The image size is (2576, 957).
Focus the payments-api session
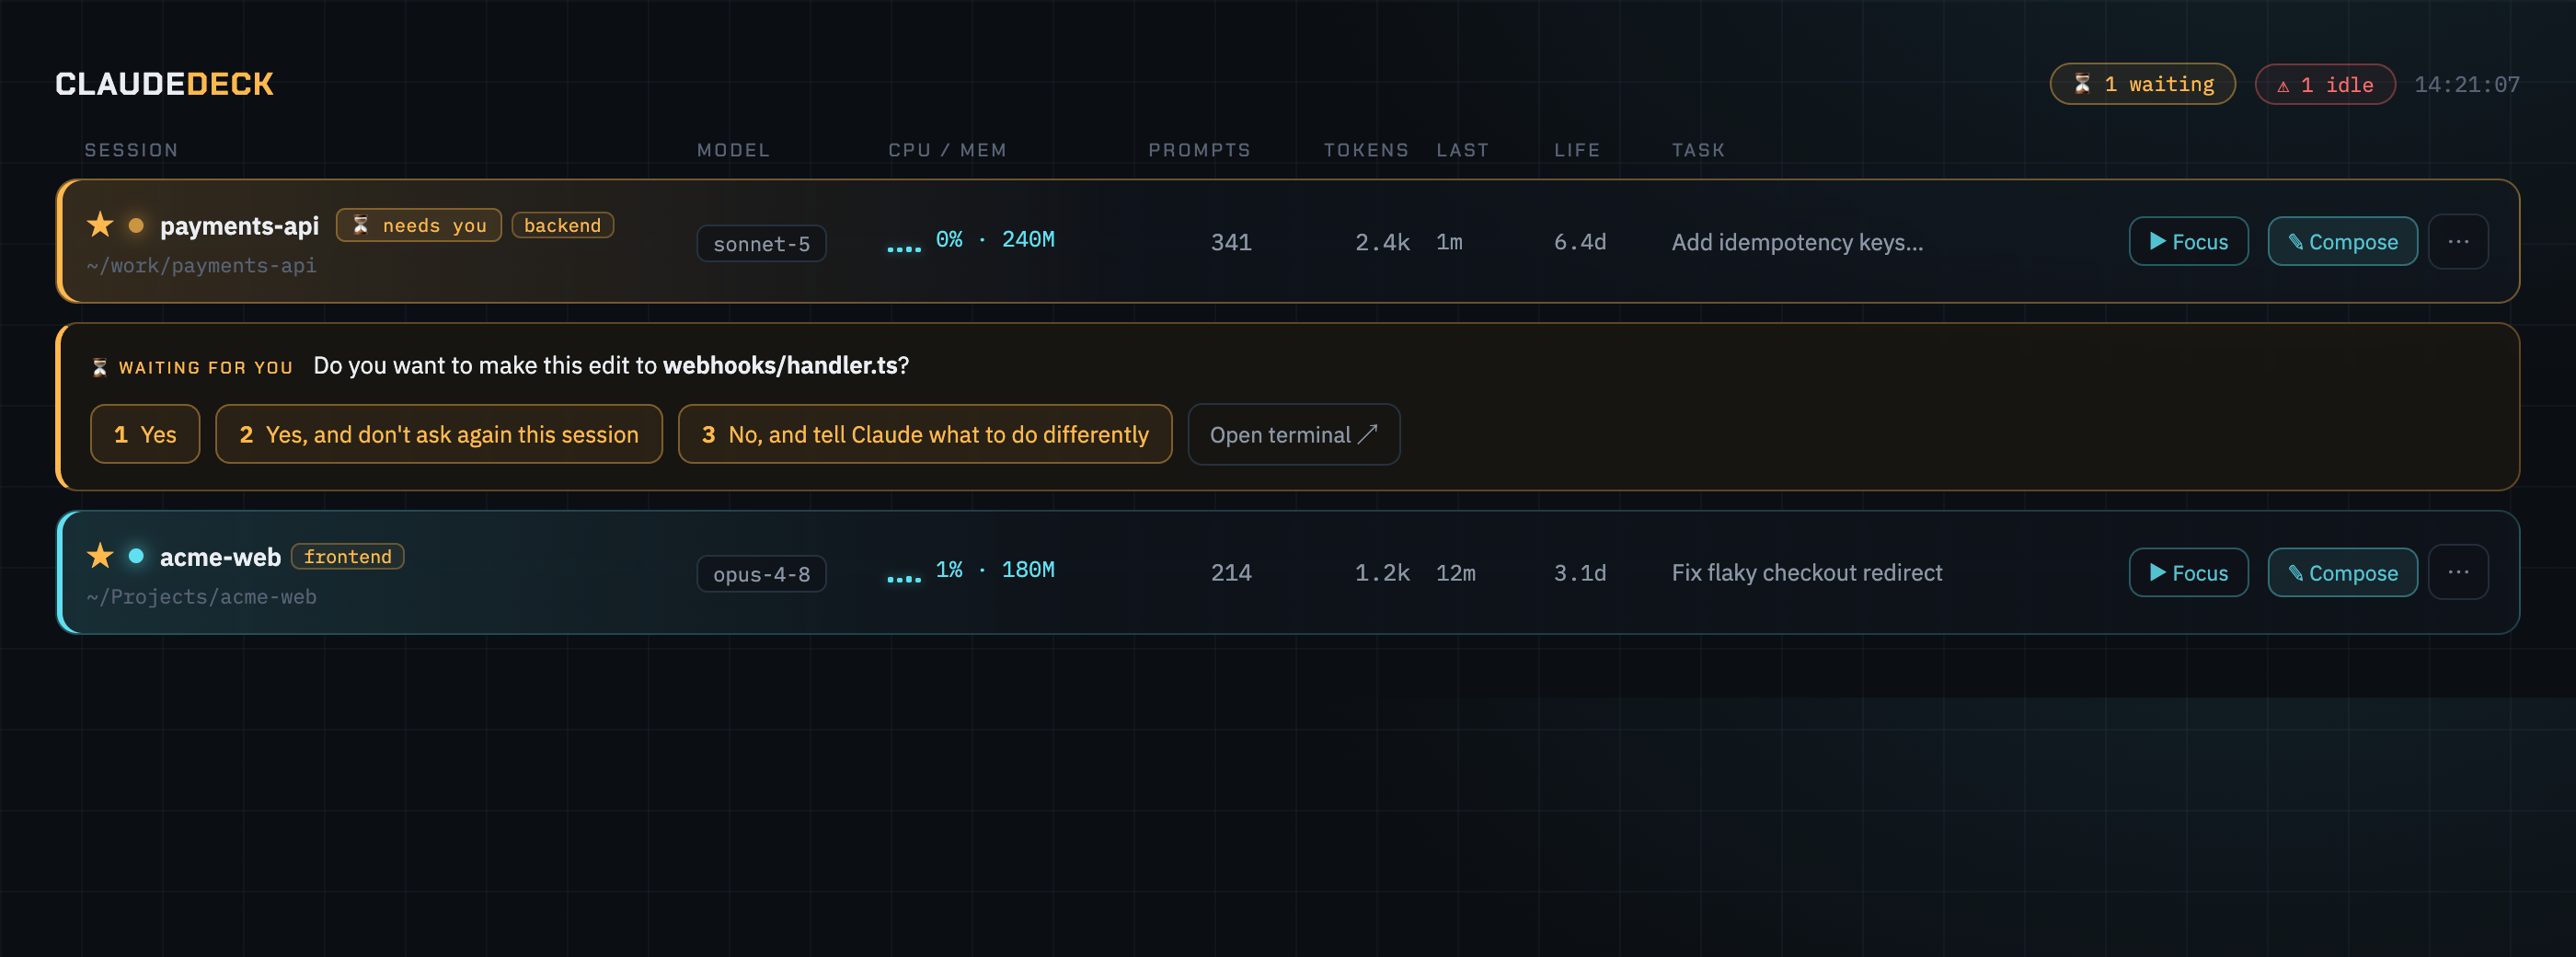[2188, 242]
